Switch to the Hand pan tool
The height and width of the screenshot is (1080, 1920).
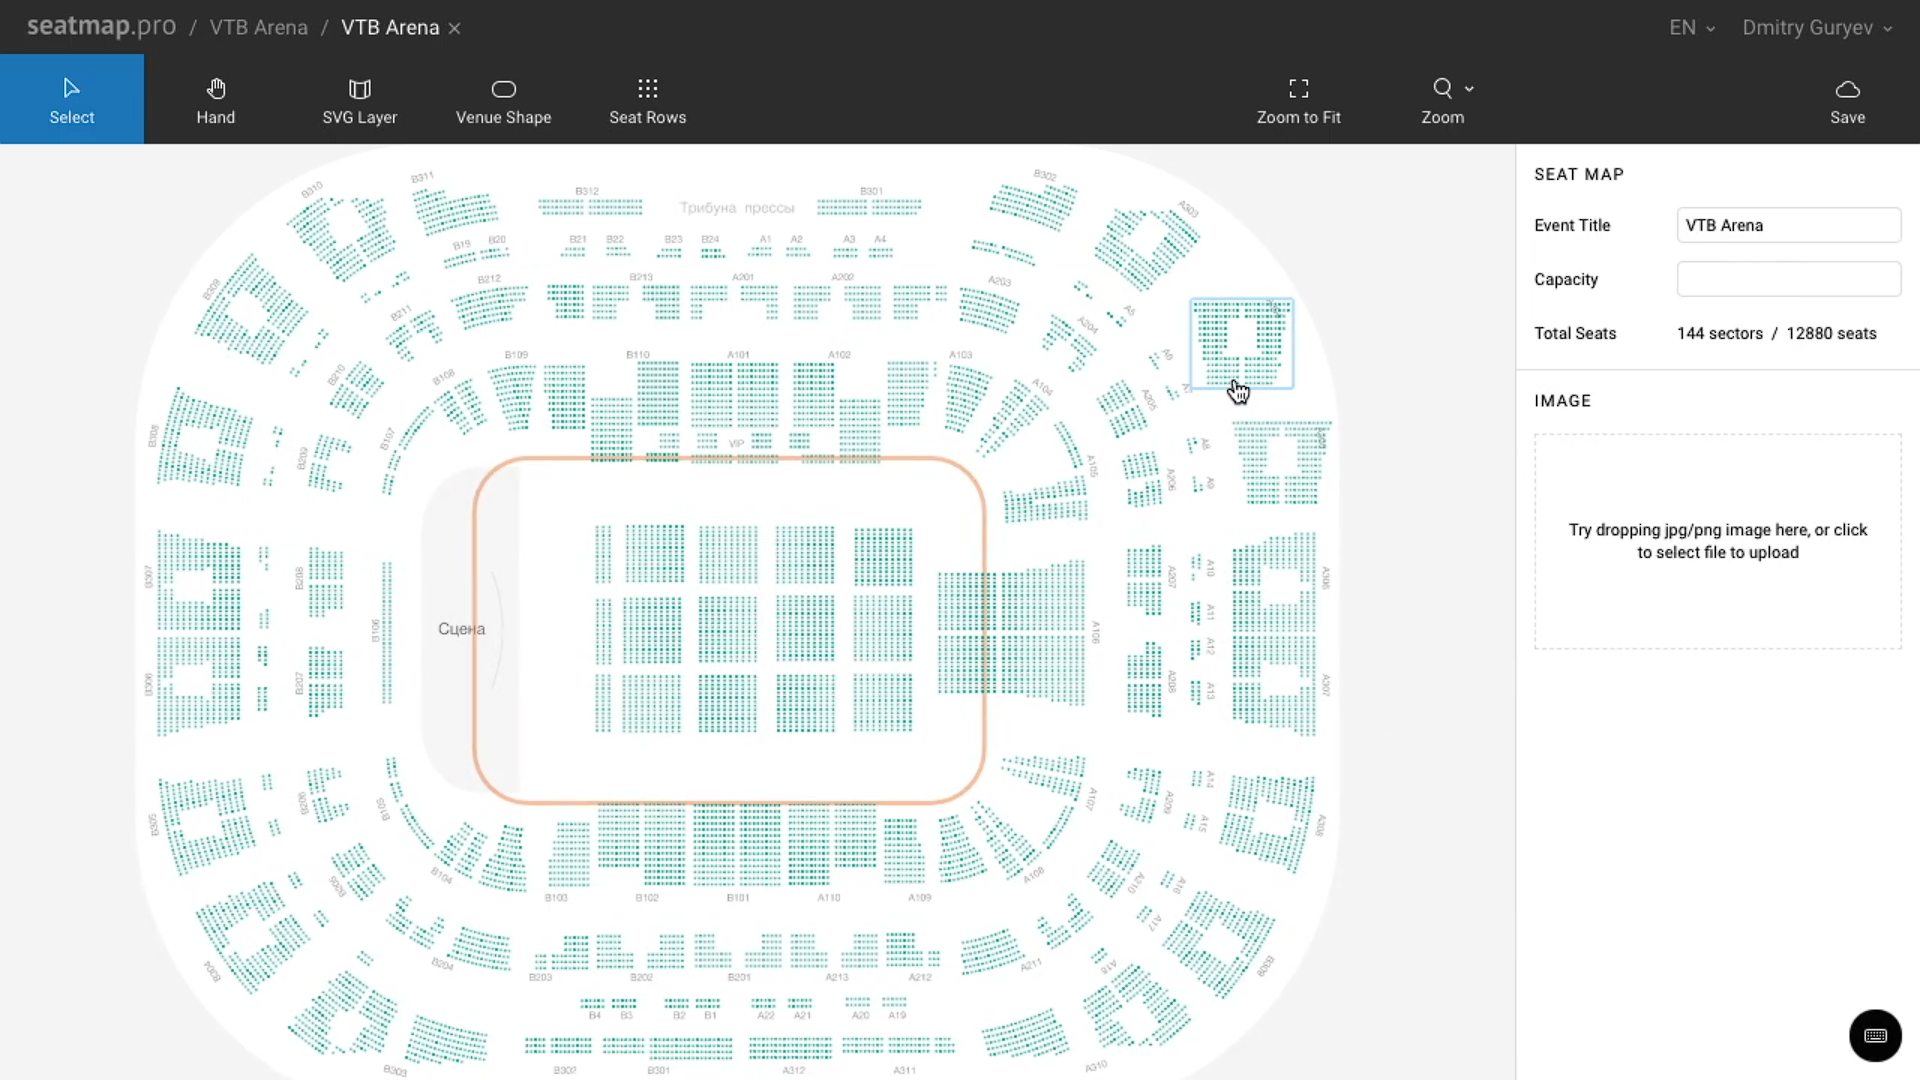point(215,100)
